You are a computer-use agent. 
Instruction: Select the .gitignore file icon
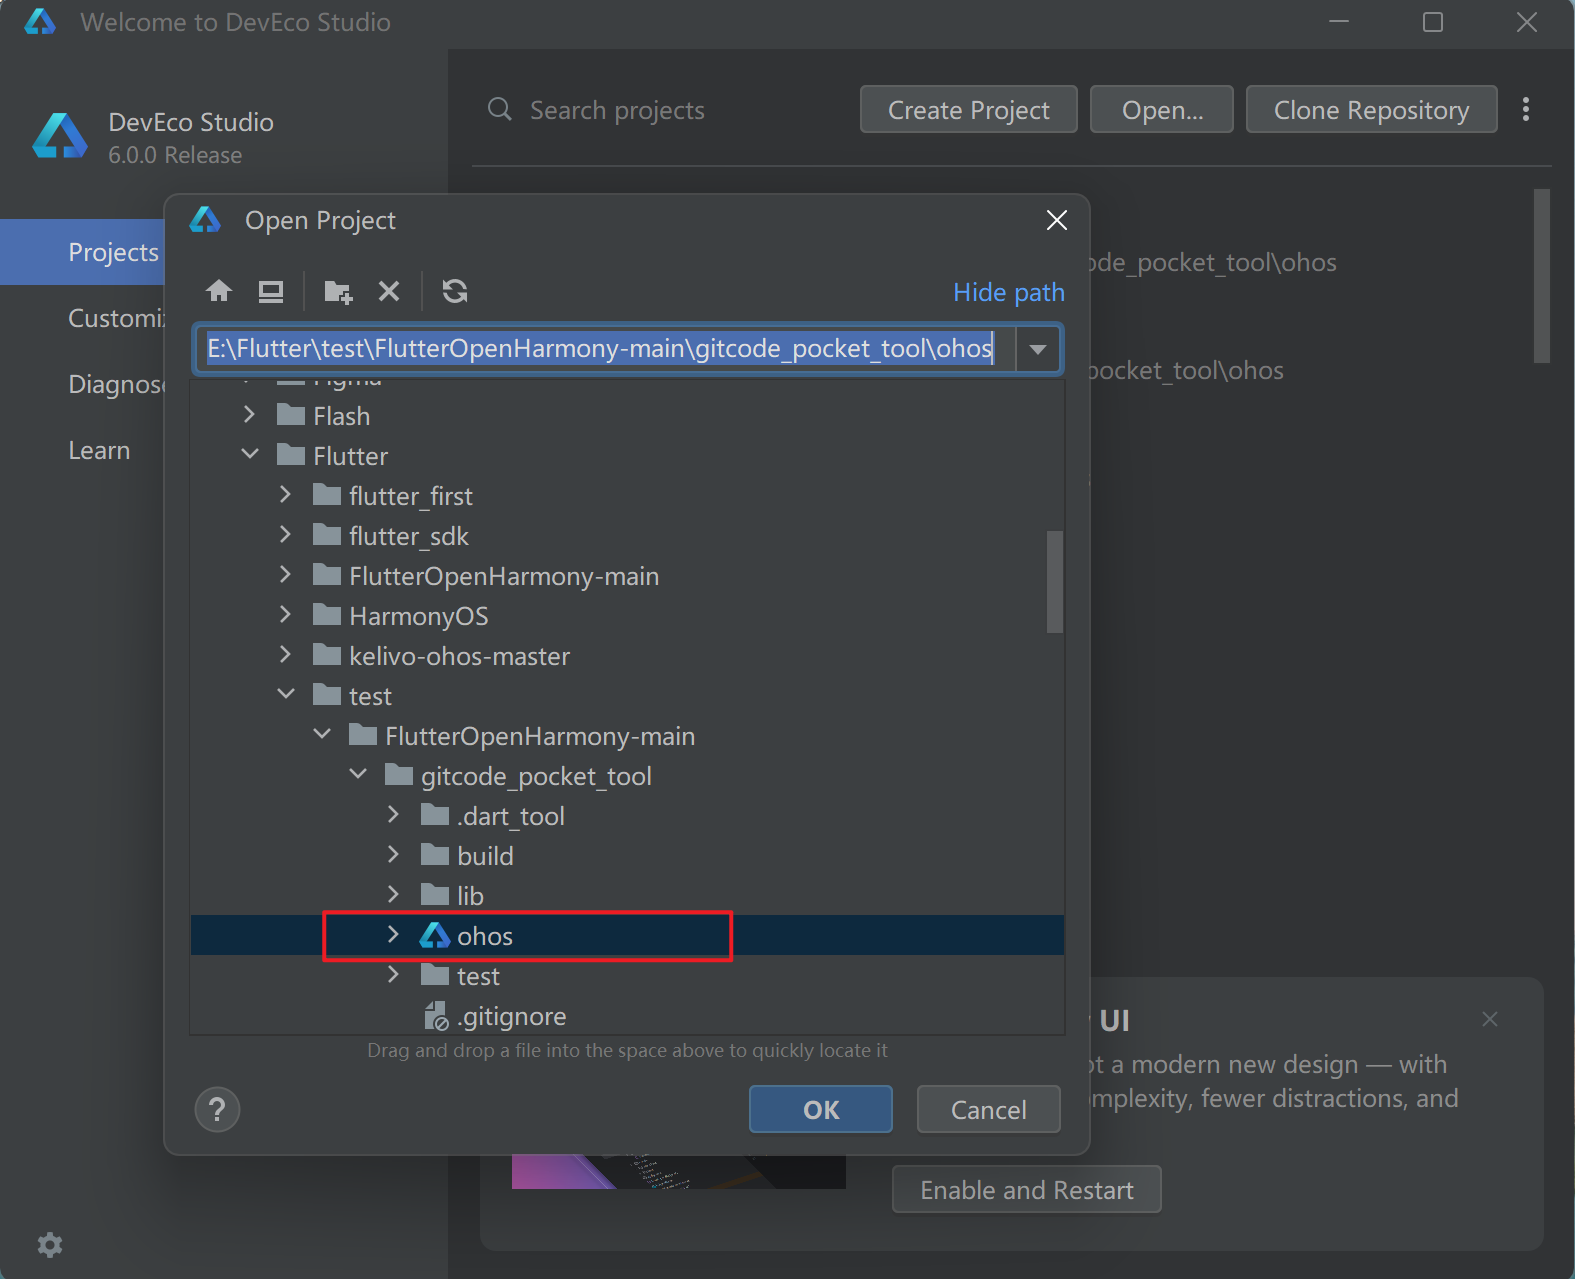[436, 1016]
